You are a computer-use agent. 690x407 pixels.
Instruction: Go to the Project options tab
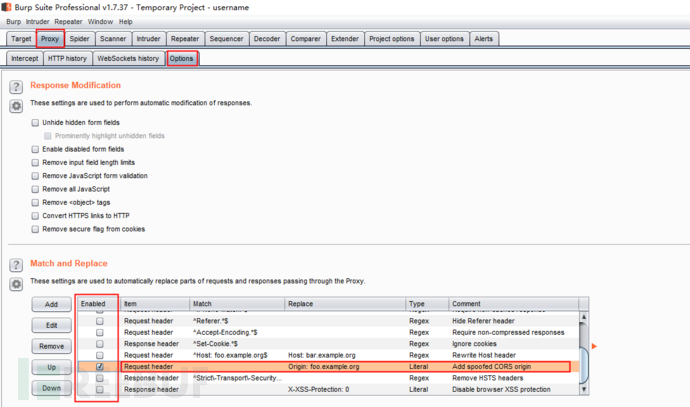(391, 39)
